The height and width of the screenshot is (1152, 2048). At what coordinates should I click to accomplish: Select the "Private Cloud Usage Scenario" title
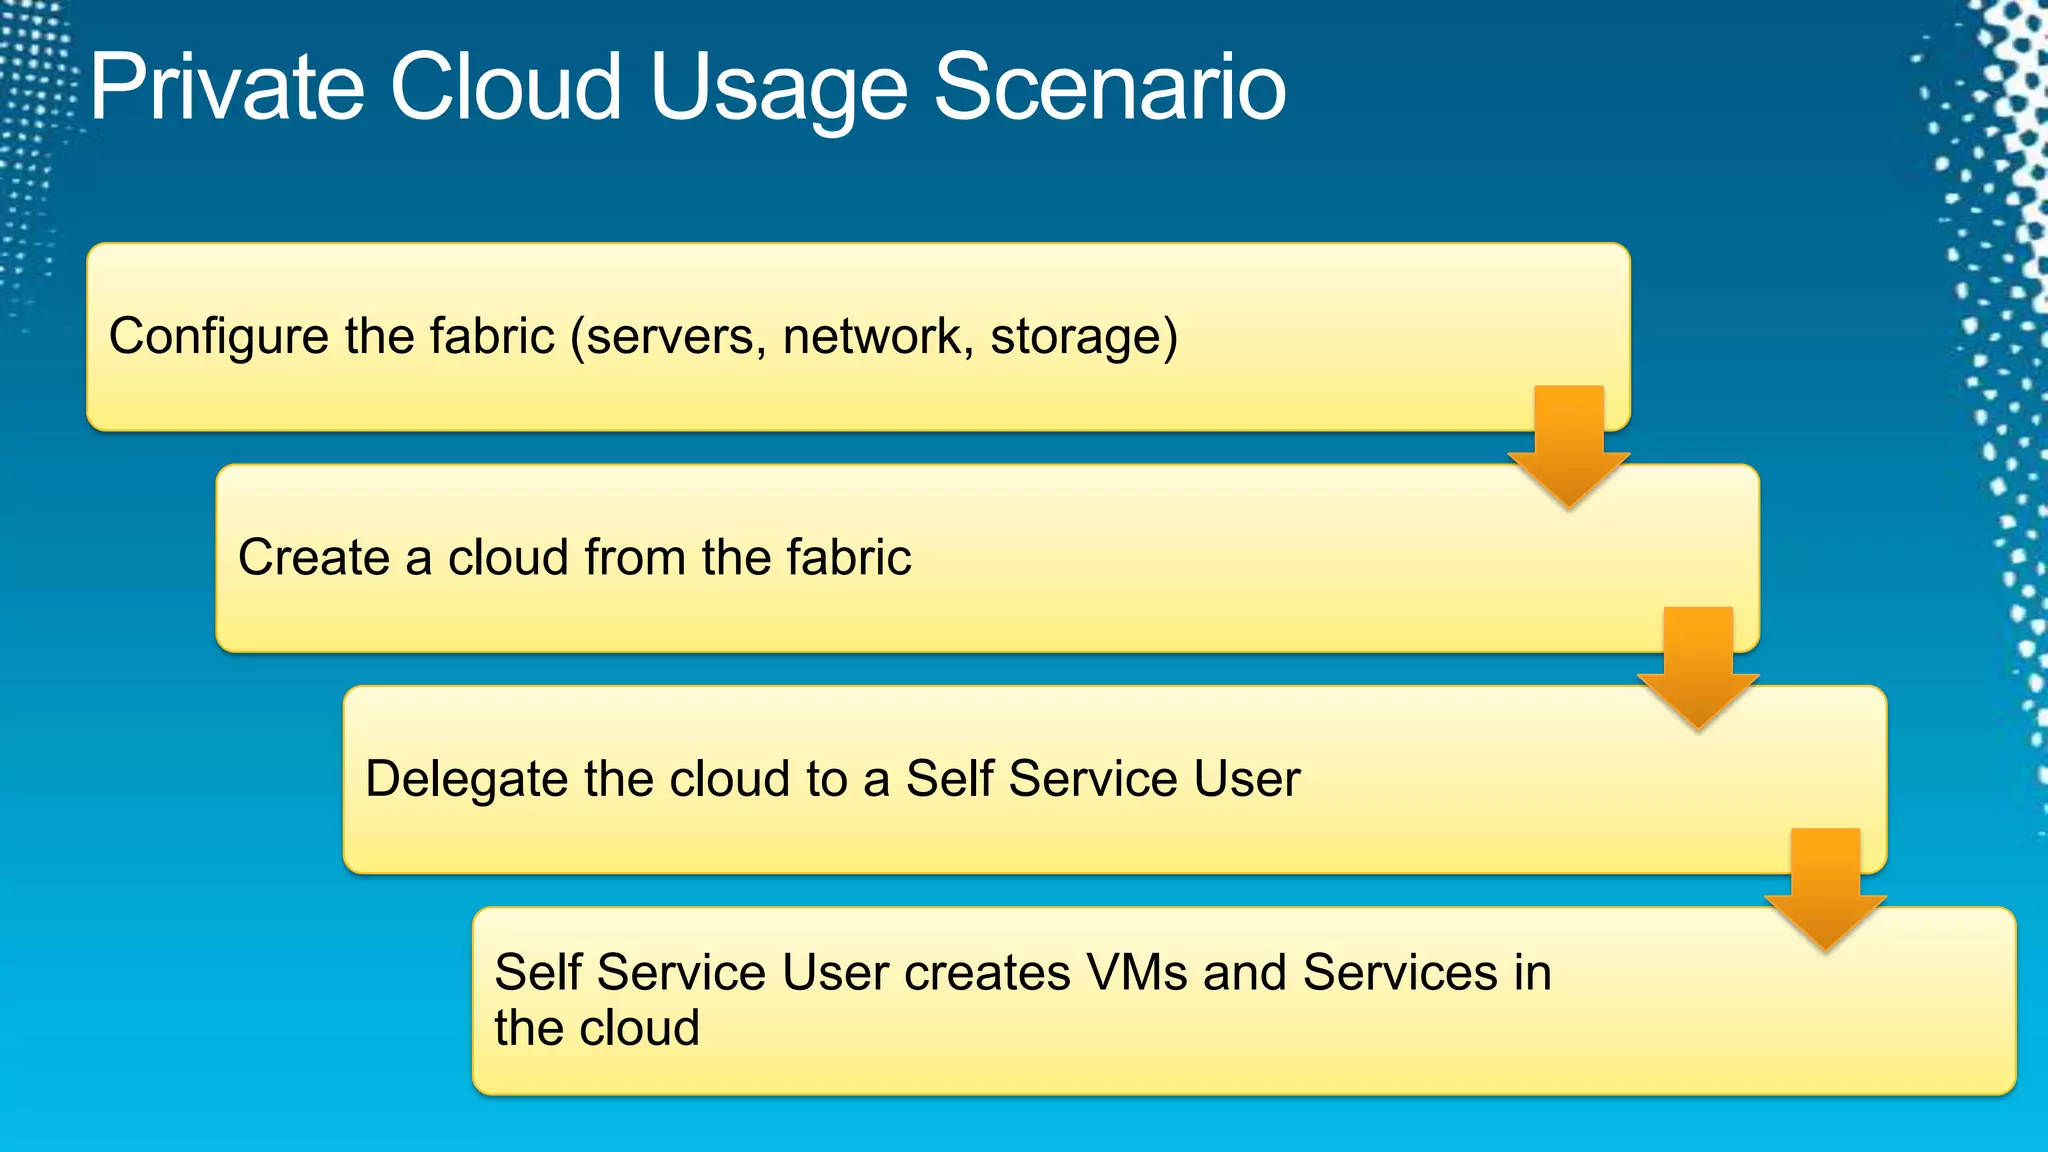tap(687, 88)
